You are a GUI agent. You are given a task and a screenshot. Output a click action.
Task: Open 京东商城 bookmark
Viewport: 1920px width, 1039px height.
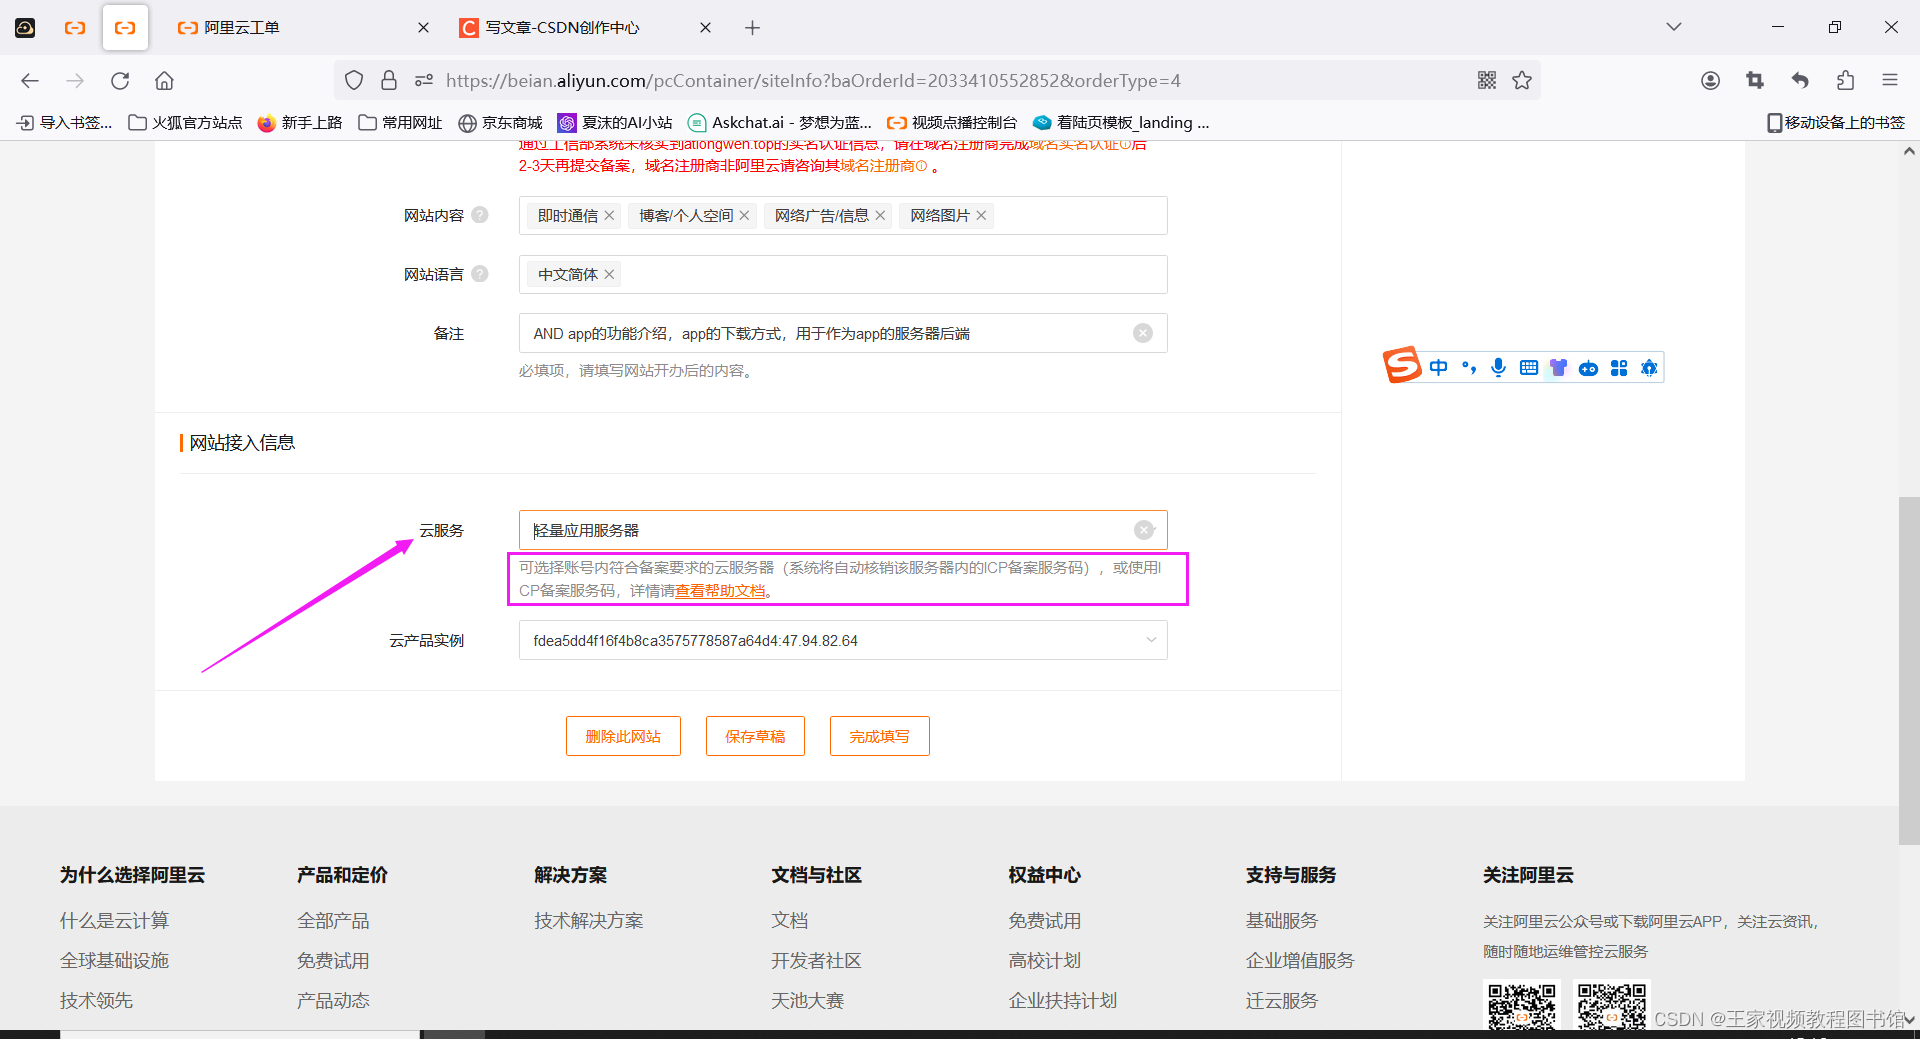[x=500, y=123]
